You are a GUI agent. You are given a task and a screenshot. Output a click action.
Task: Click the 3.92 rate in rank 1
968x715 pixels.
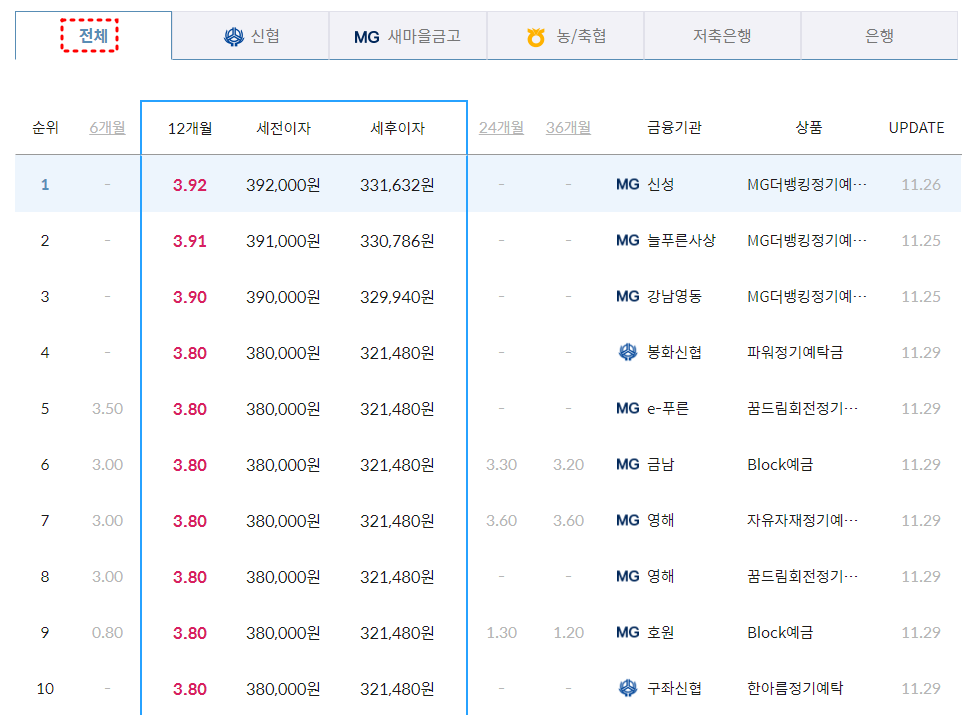pyautogui.click(x=190, y=185)
